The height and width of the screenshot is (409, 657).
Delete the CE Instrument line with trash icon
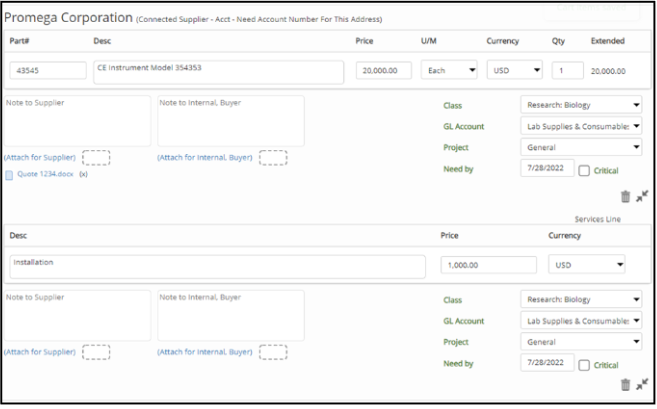625,197
